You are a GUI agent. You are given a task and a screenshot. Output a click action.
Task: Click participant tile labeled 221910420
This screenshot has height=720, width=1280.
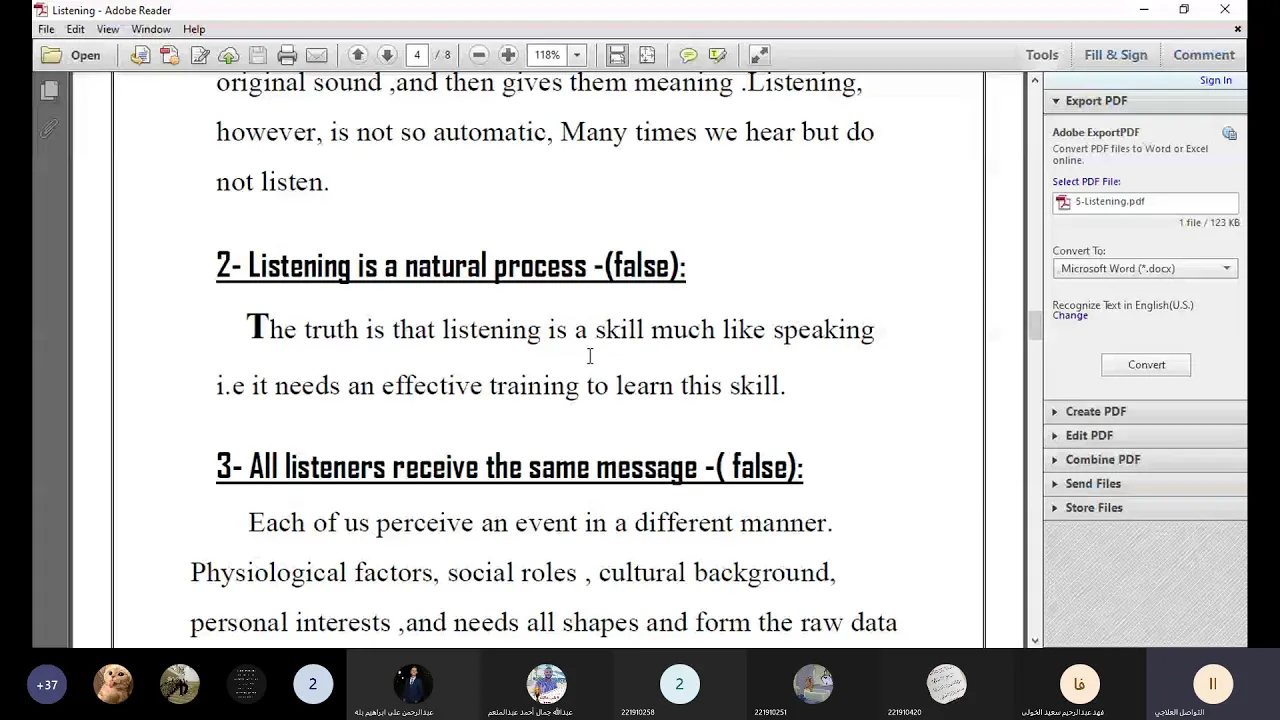(x=946, y=684)
